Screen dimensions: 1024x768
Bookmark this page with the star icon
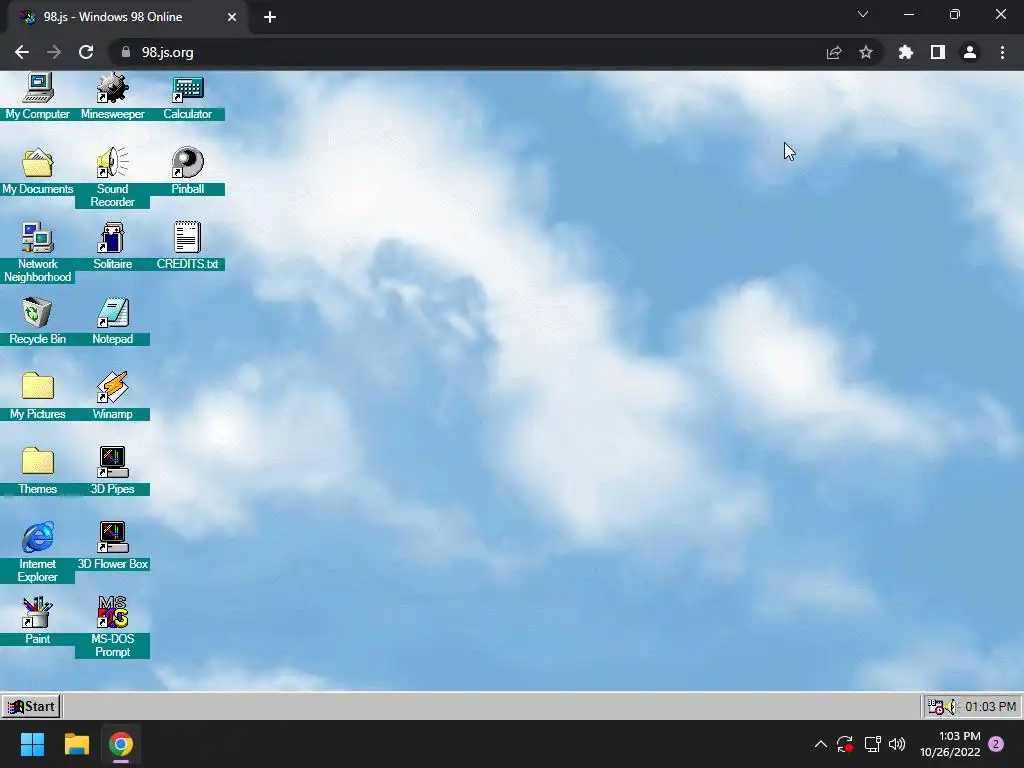[866, 52]
